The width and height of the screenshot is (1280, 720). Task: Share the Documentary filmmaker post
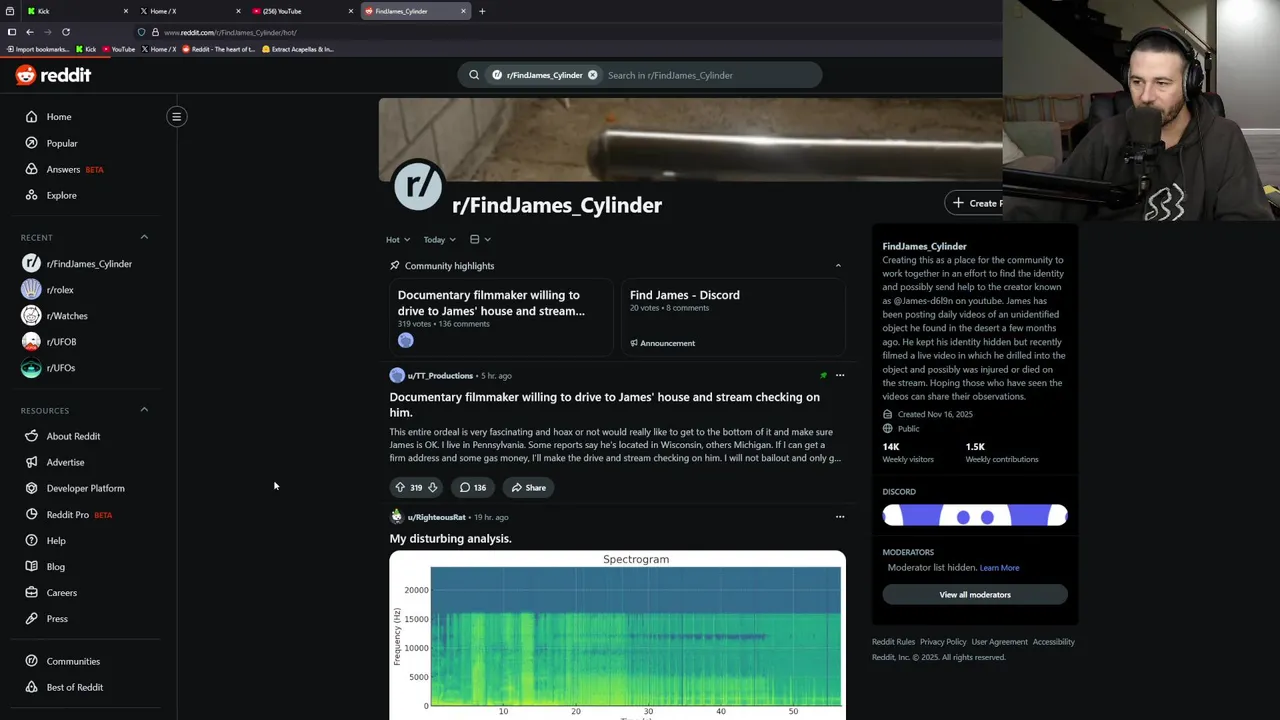(x=528, y=488)
